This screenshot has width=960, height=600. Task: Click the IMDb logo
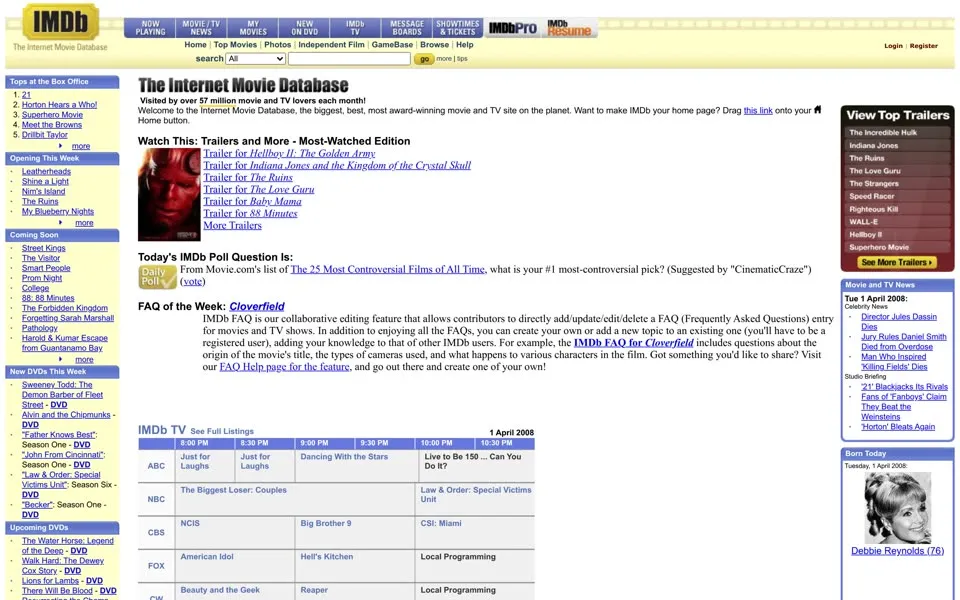click(60, 23)
